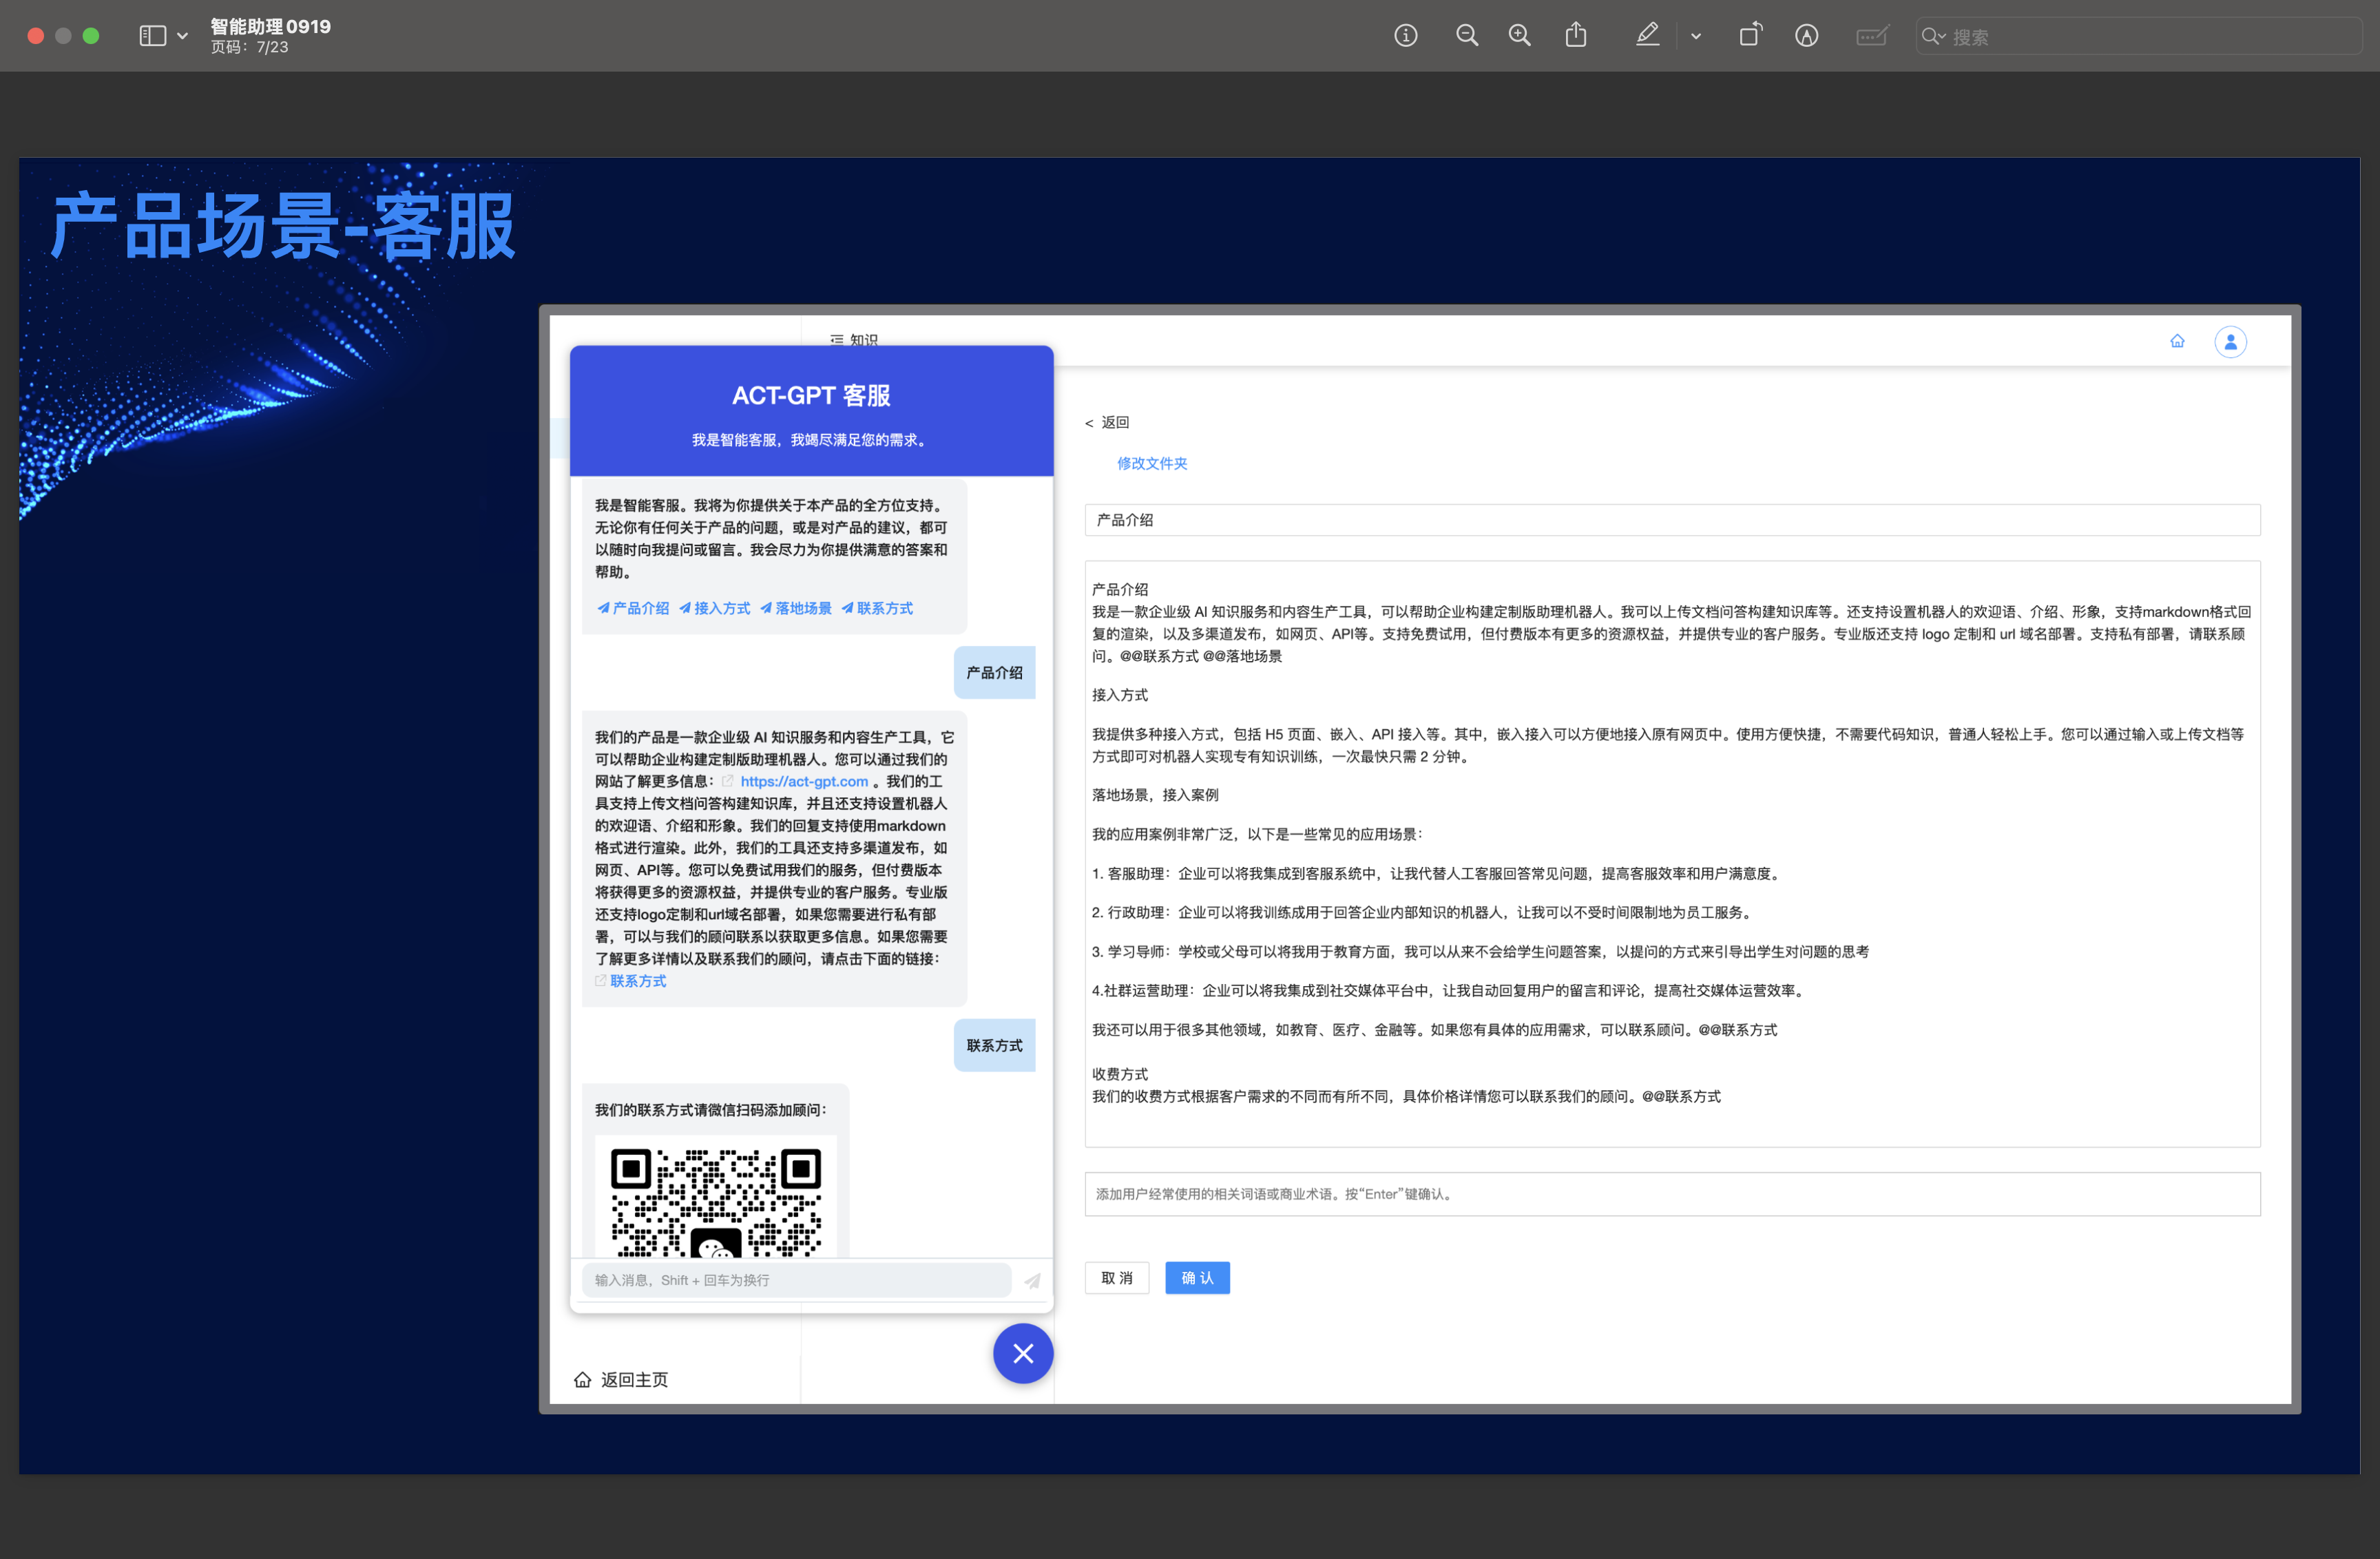
Task: Open the Share button in toolbar
Action: click(1576, 36)
